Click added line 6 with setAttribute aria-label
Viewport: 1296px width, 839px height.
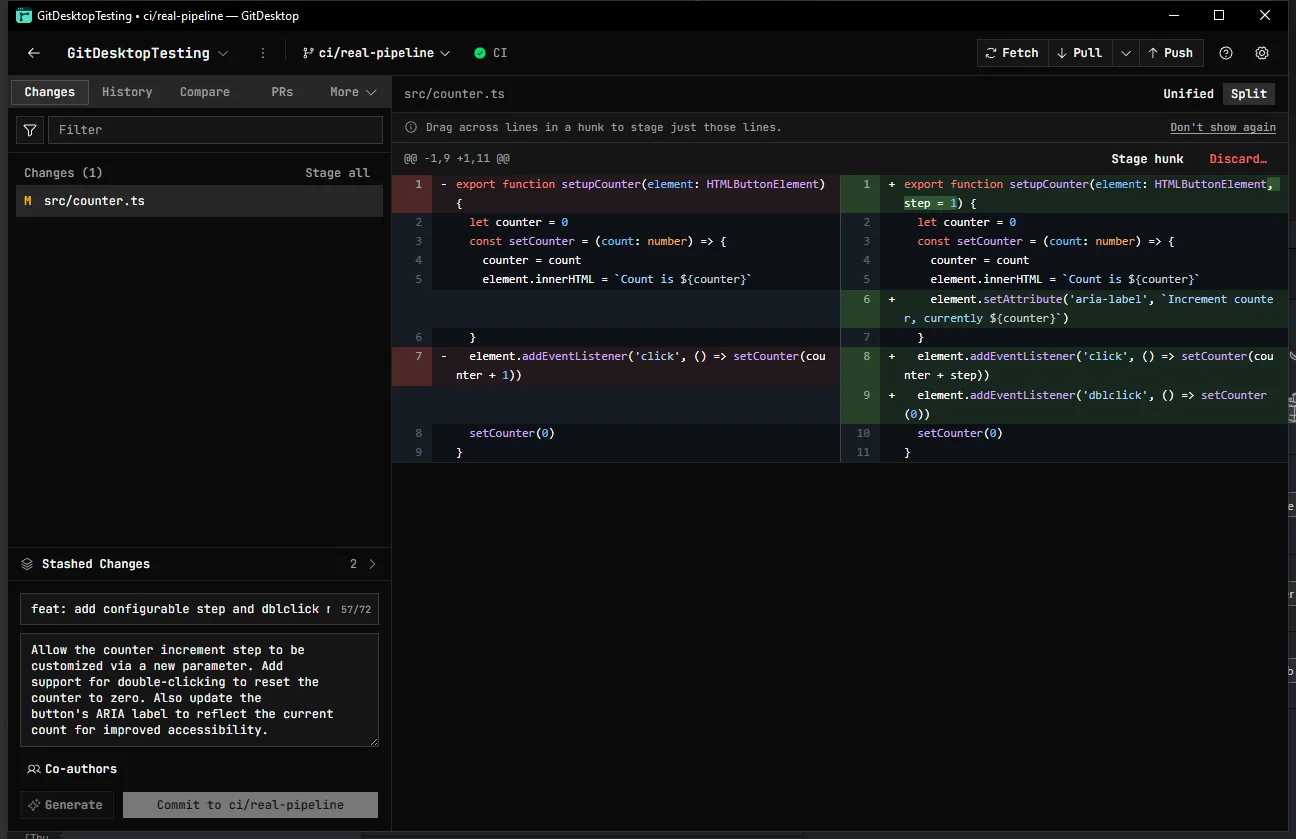pyautogui.click(x=1064, y=309)
